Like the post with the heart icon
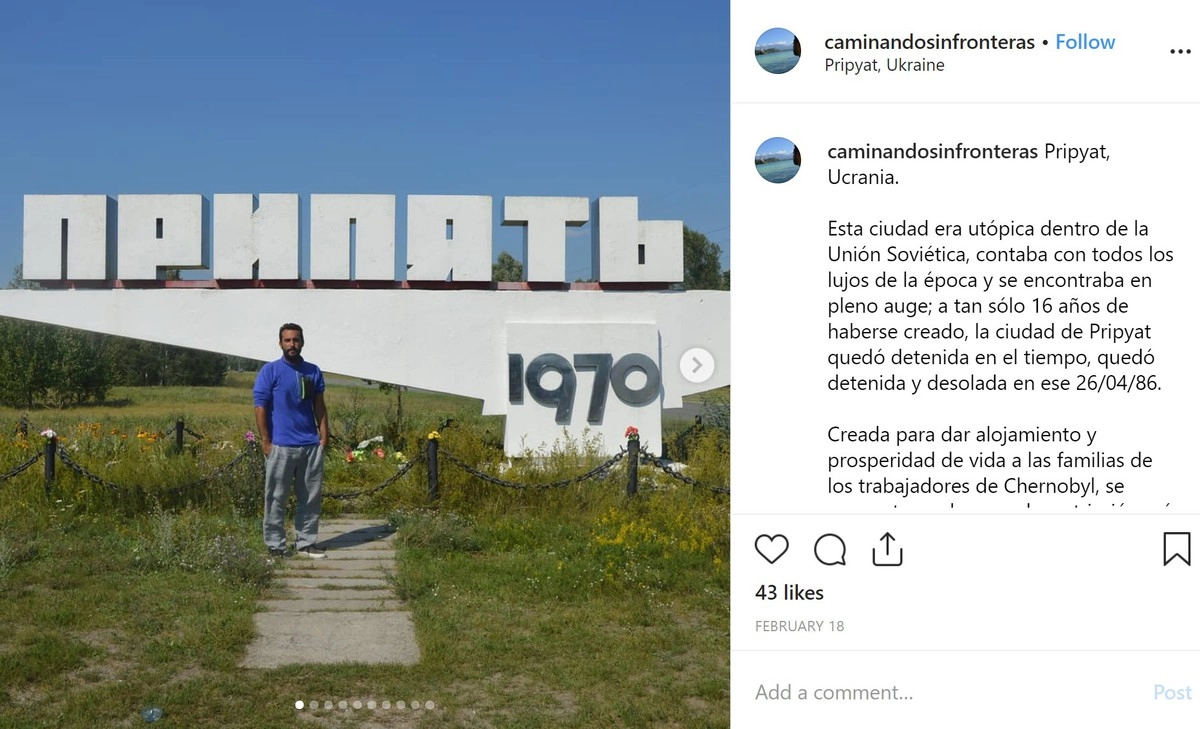Viewport: 1200px width, 729px height. [x=771, y=549]
